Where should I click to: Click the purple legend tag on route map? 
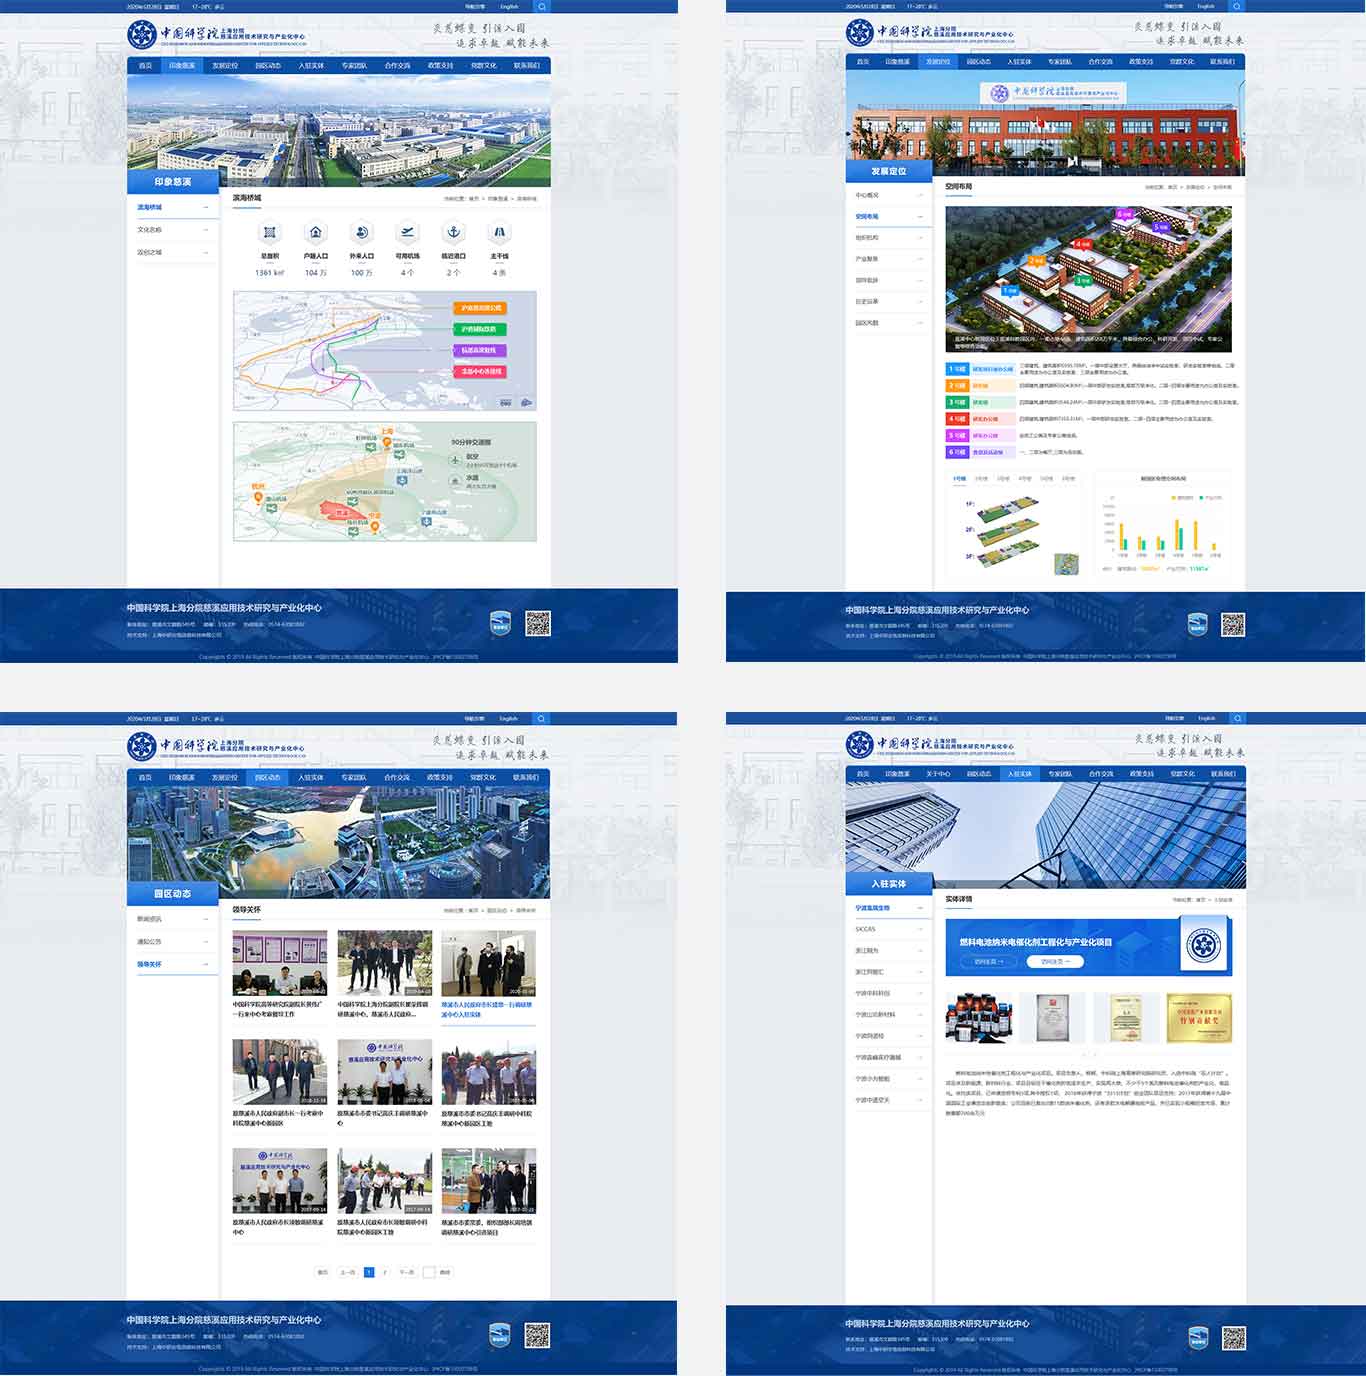point(480,350)
